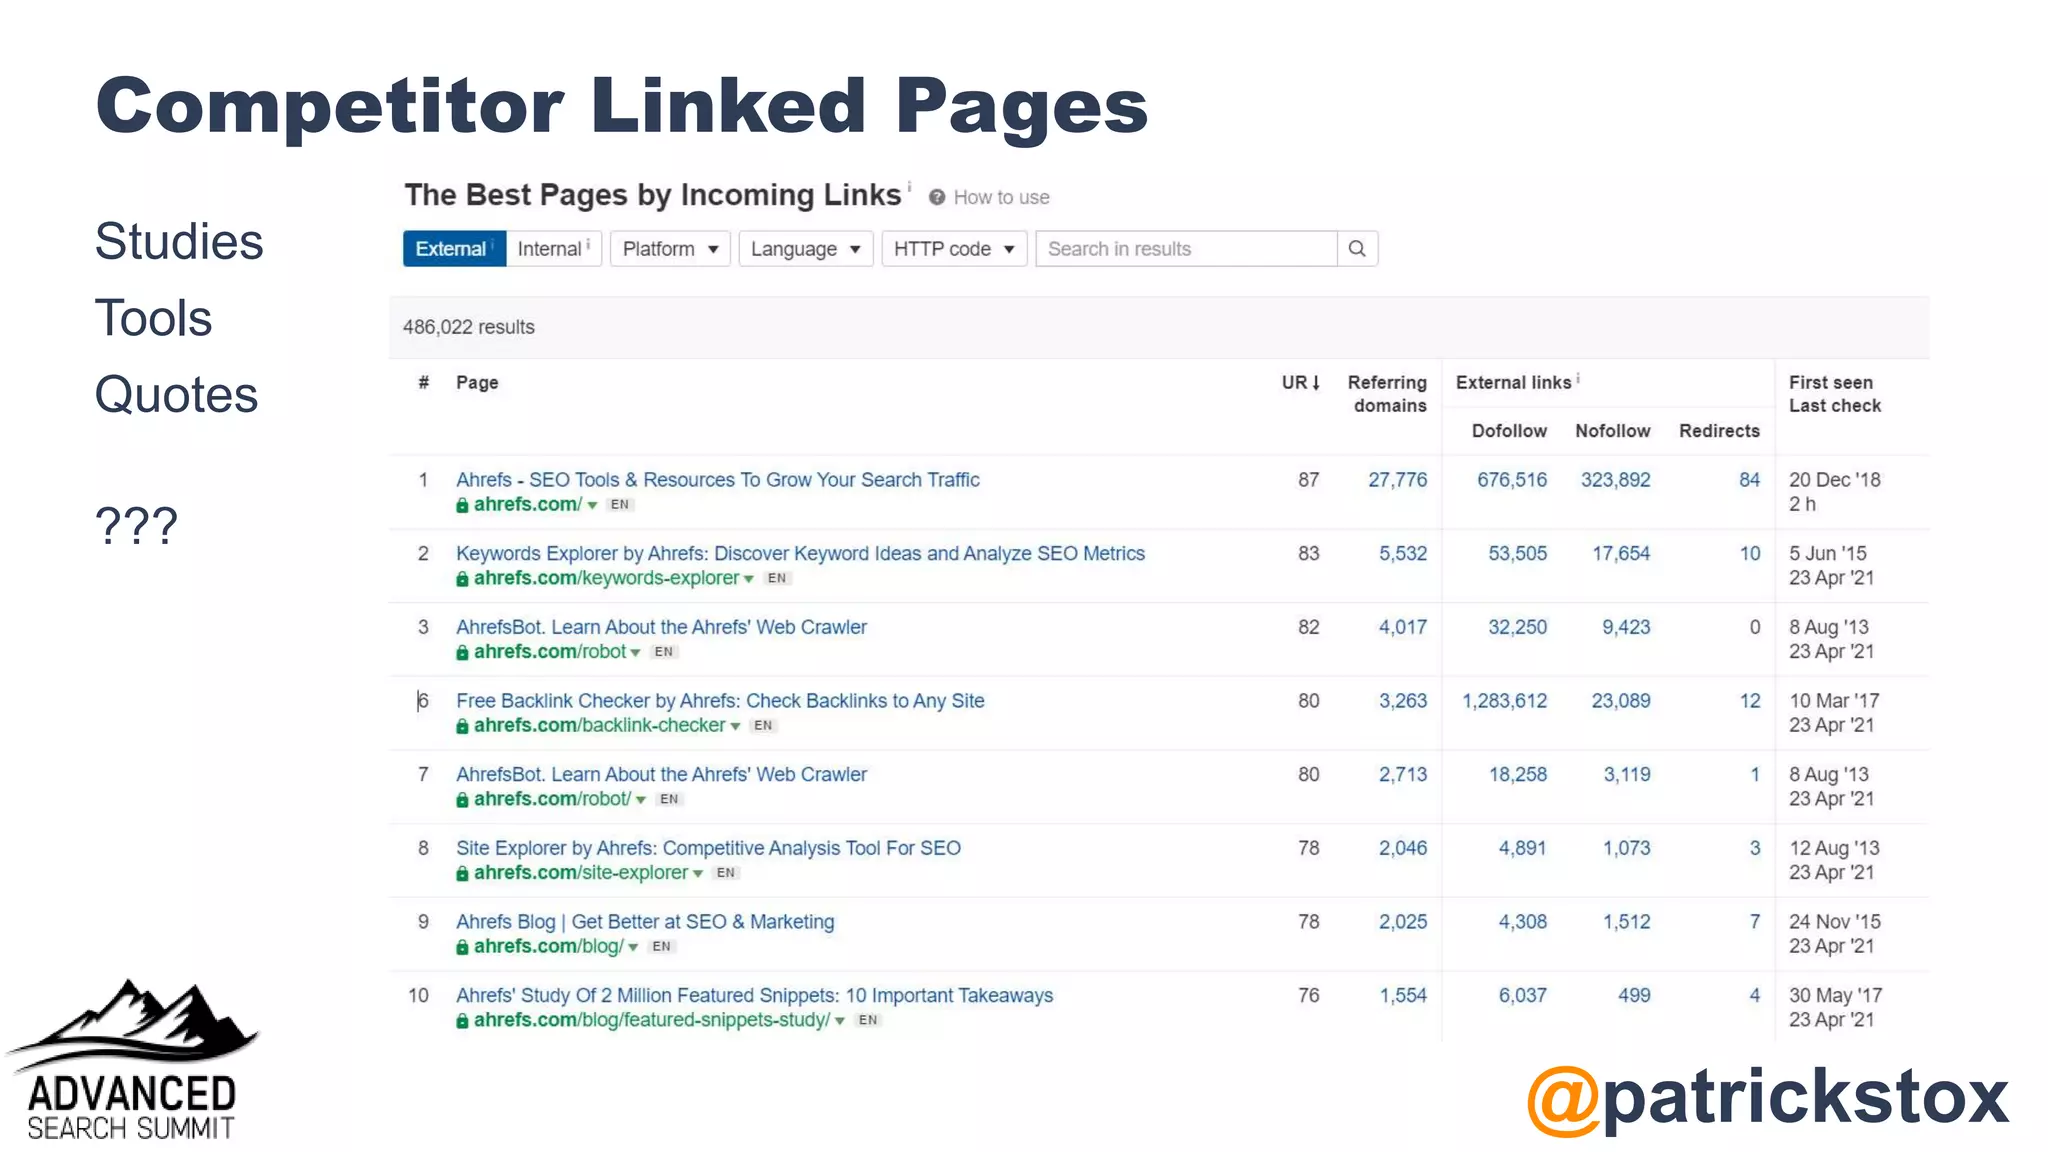
Task: Open the row 7 AhrefsBot Web Crawler link
Action: point(661,774)
